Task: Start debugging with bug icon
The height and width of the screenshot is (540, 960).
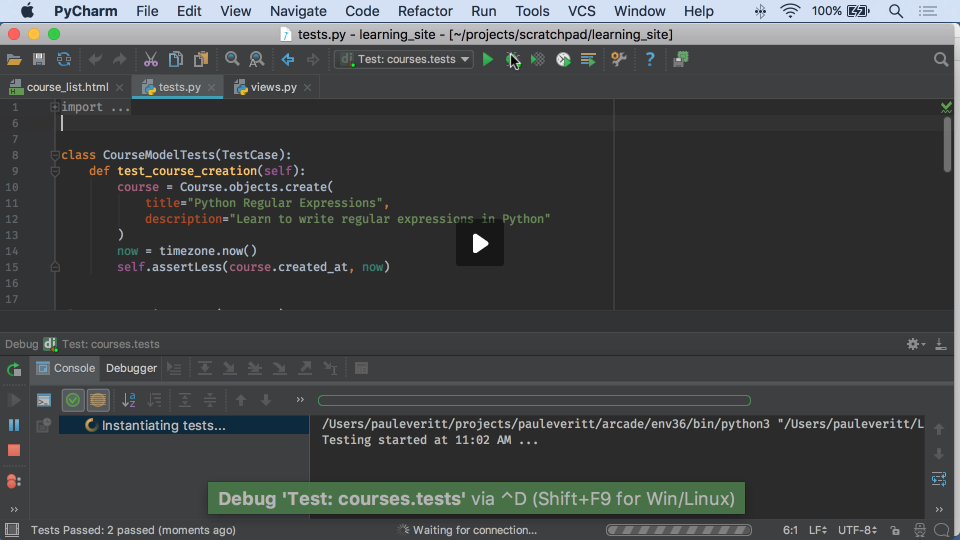Action: [x=512, y=59]
